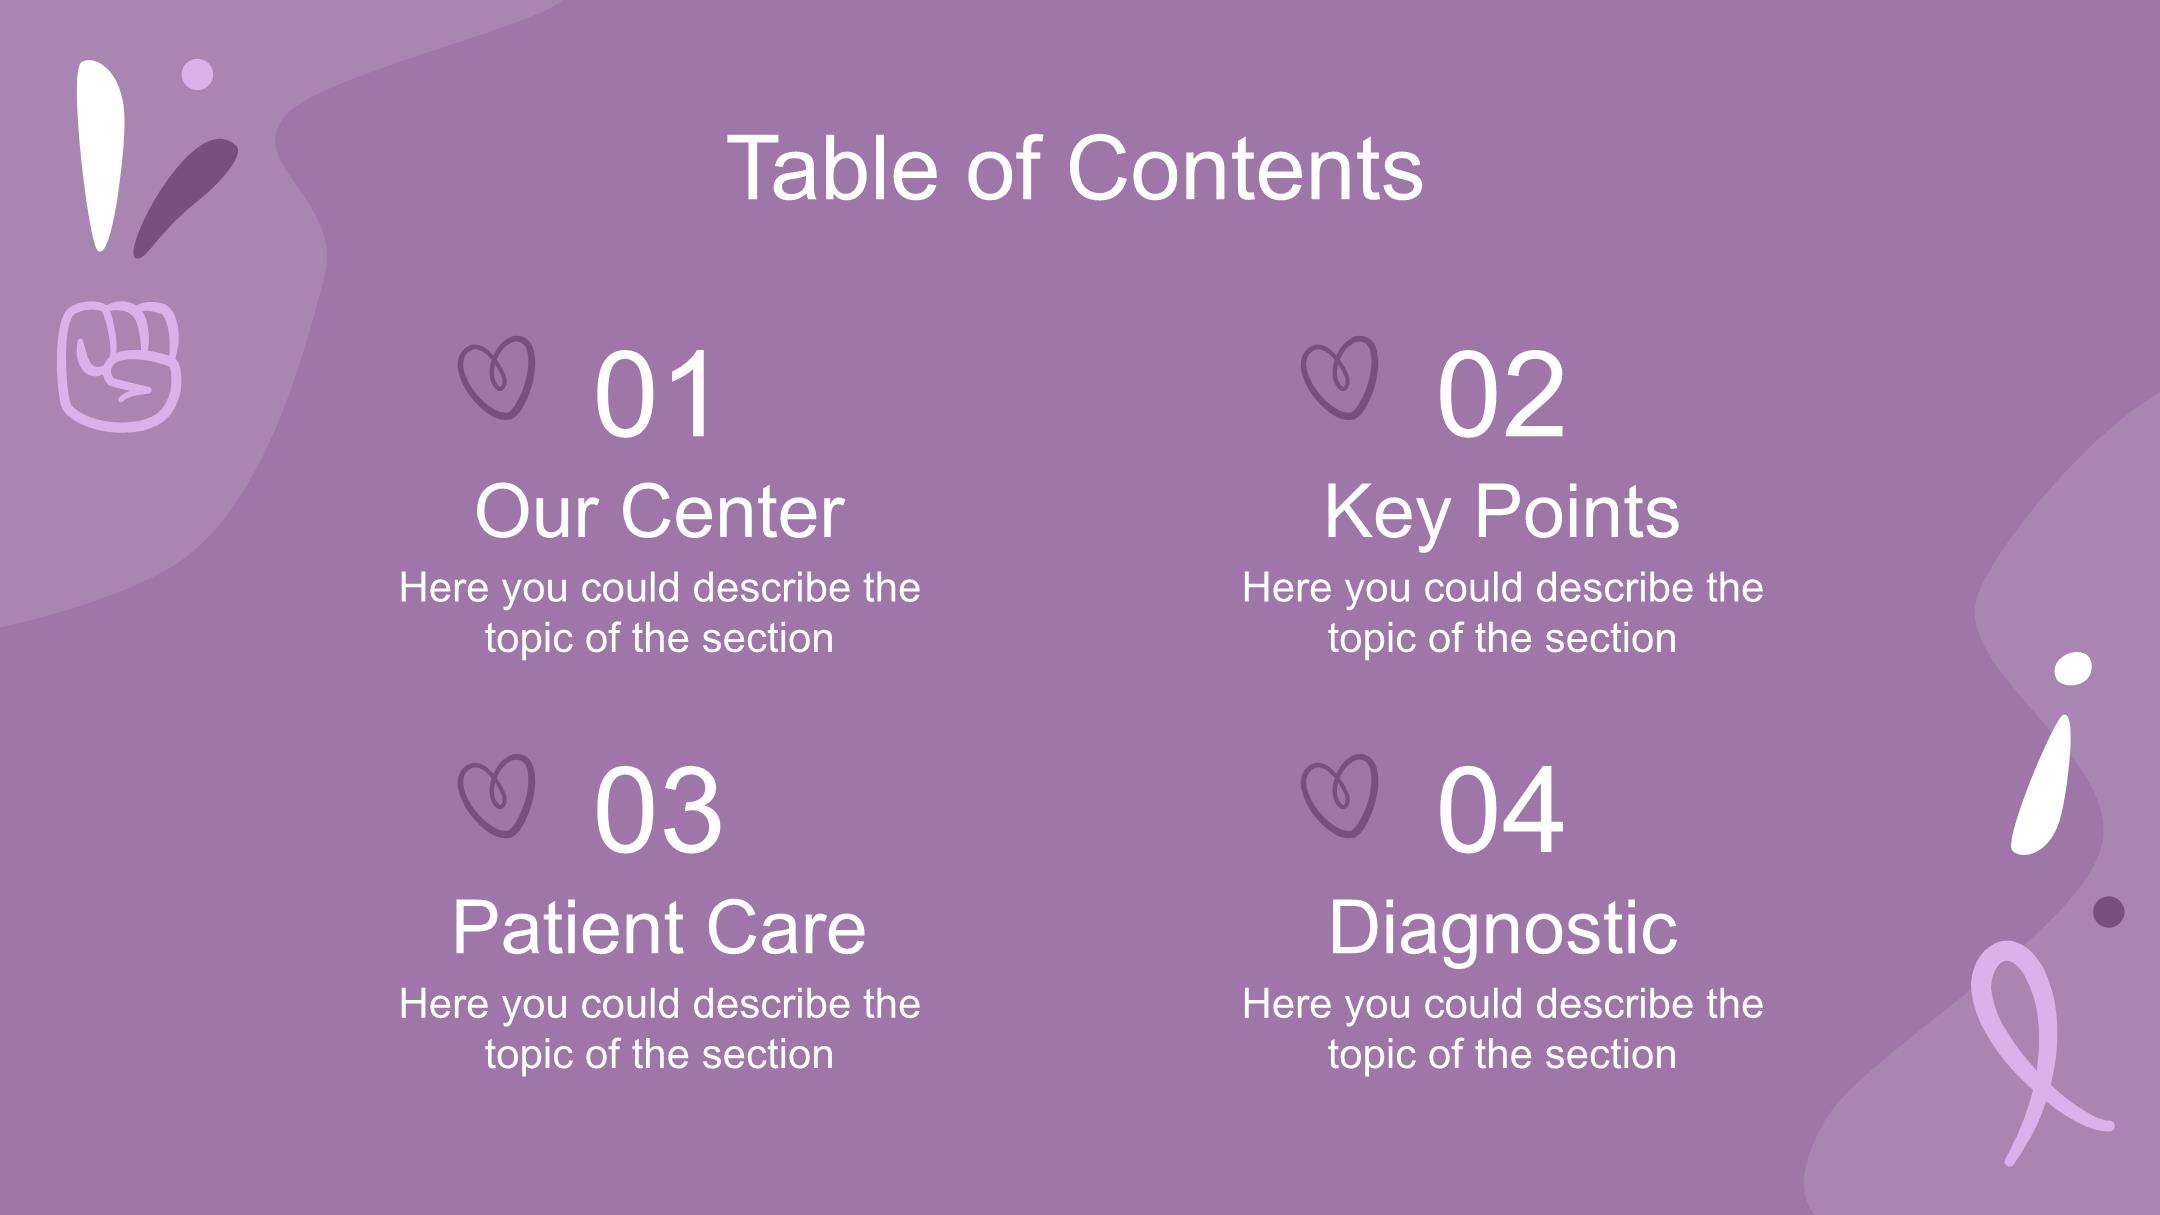The height and width of the screenshot is (1215, 2160).
Task: Click the tall white exclamation shape at top left
Action: coord(101,156)
